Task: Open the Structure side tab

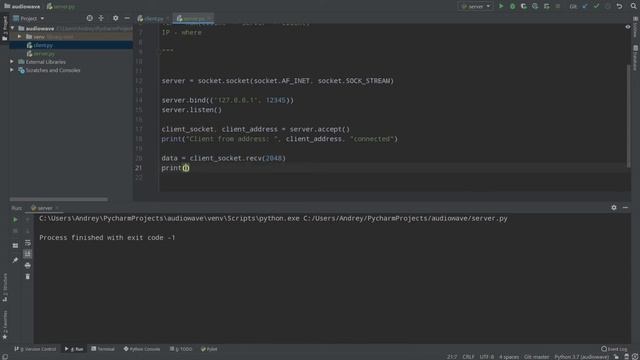Action: pyautogui.click(x=4, y=287)
